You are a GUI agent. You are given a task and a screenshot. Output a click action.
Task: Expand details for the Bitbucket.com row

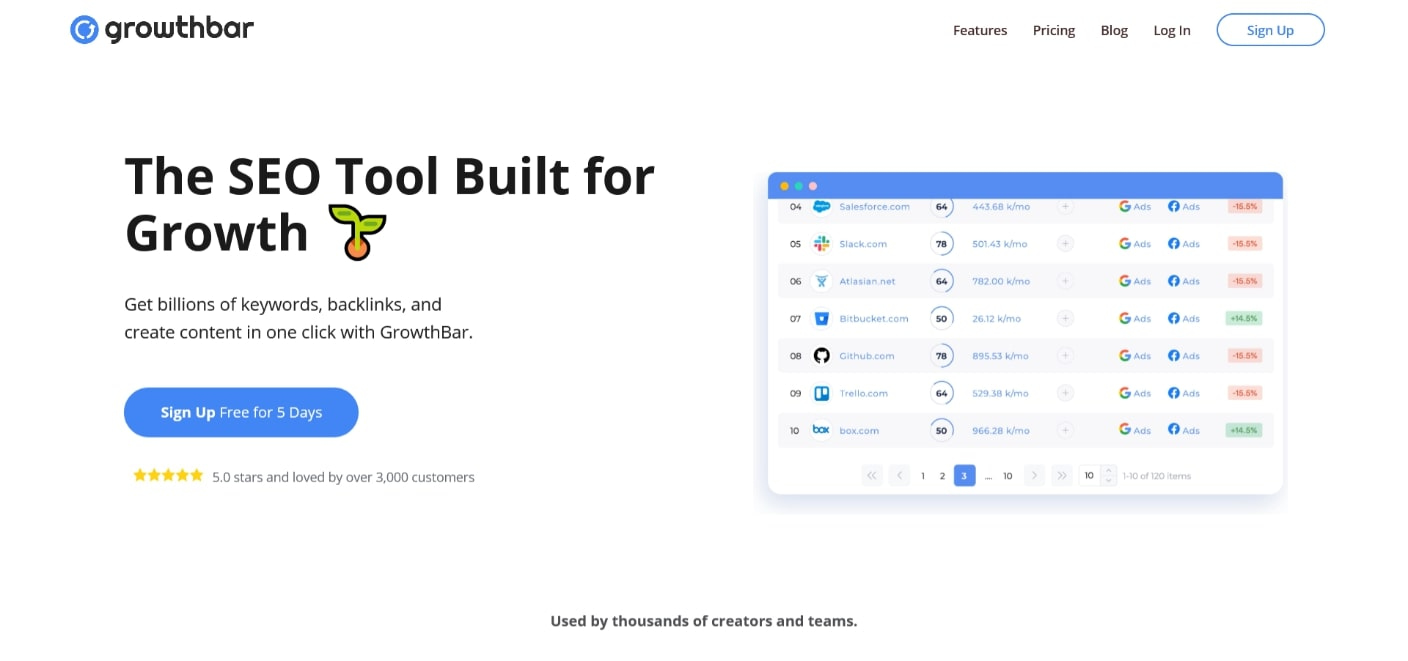1065,318
